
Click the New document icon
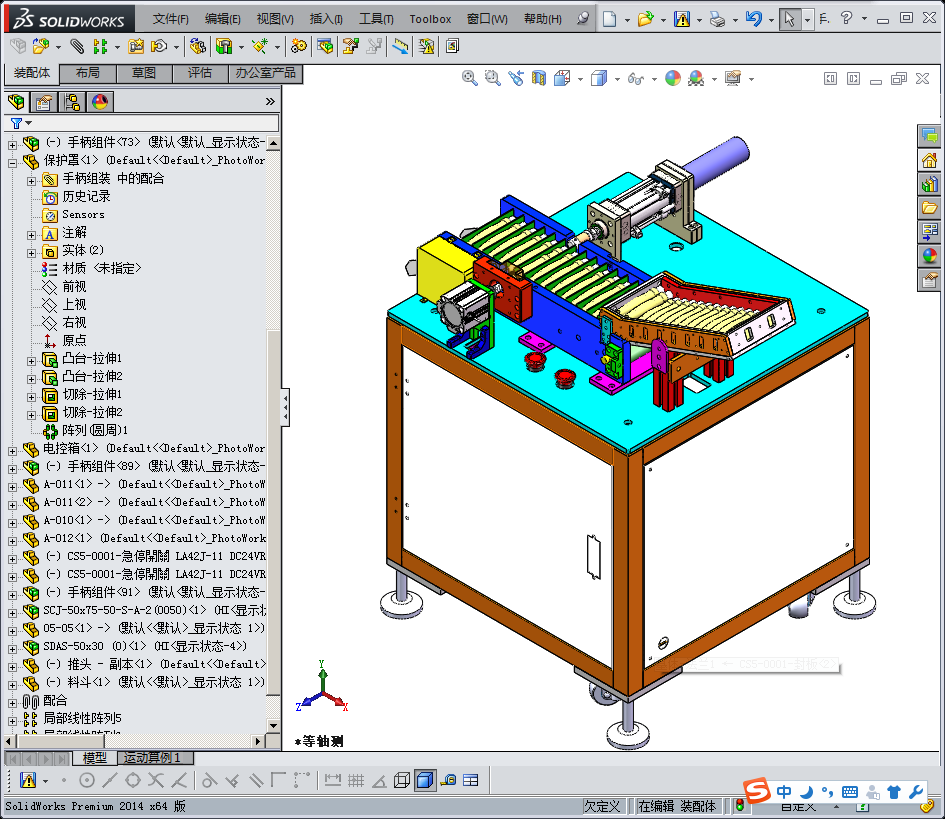coord(609,19)
